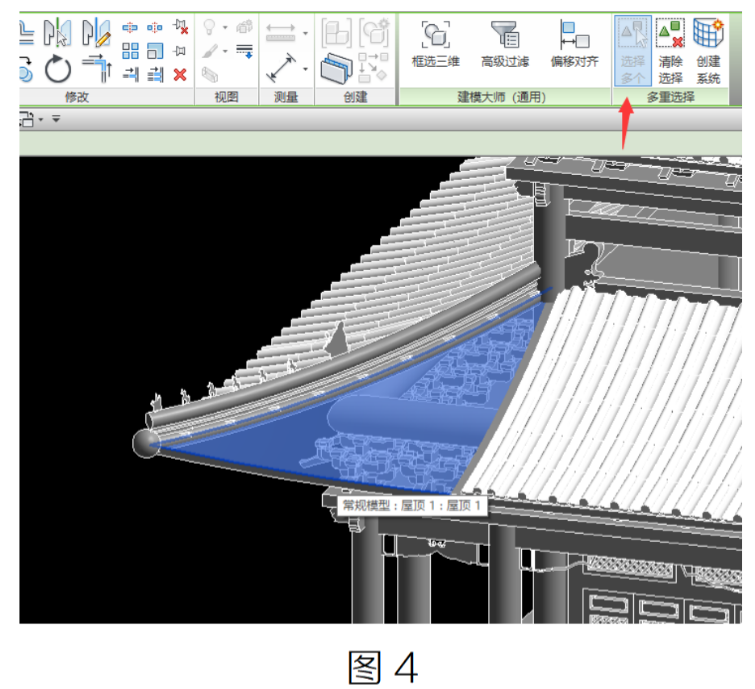Click the Create Parts icon
The height and width of the screenshot is (689, 755).
pos(337,69)
